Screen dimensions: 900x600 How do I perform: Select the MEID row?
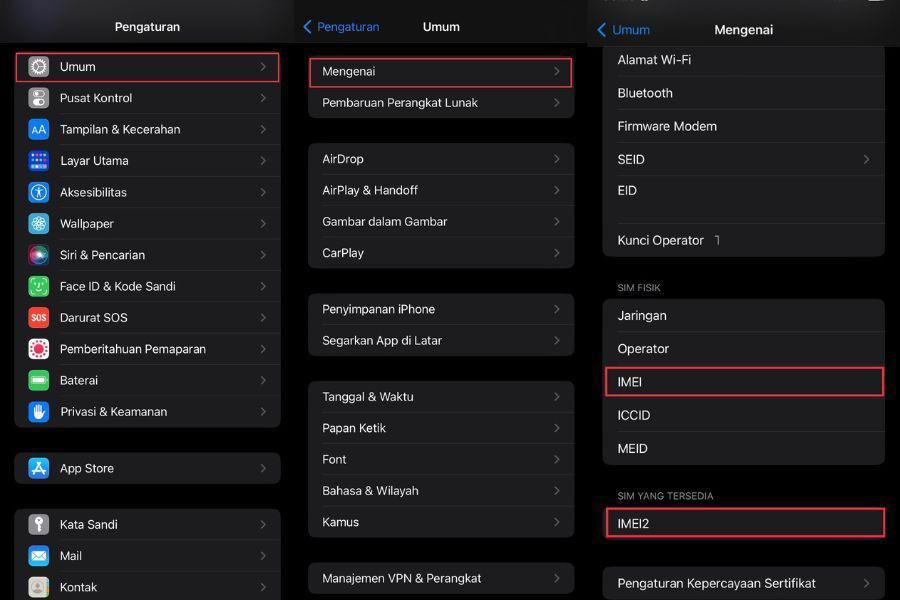(743, 448)
